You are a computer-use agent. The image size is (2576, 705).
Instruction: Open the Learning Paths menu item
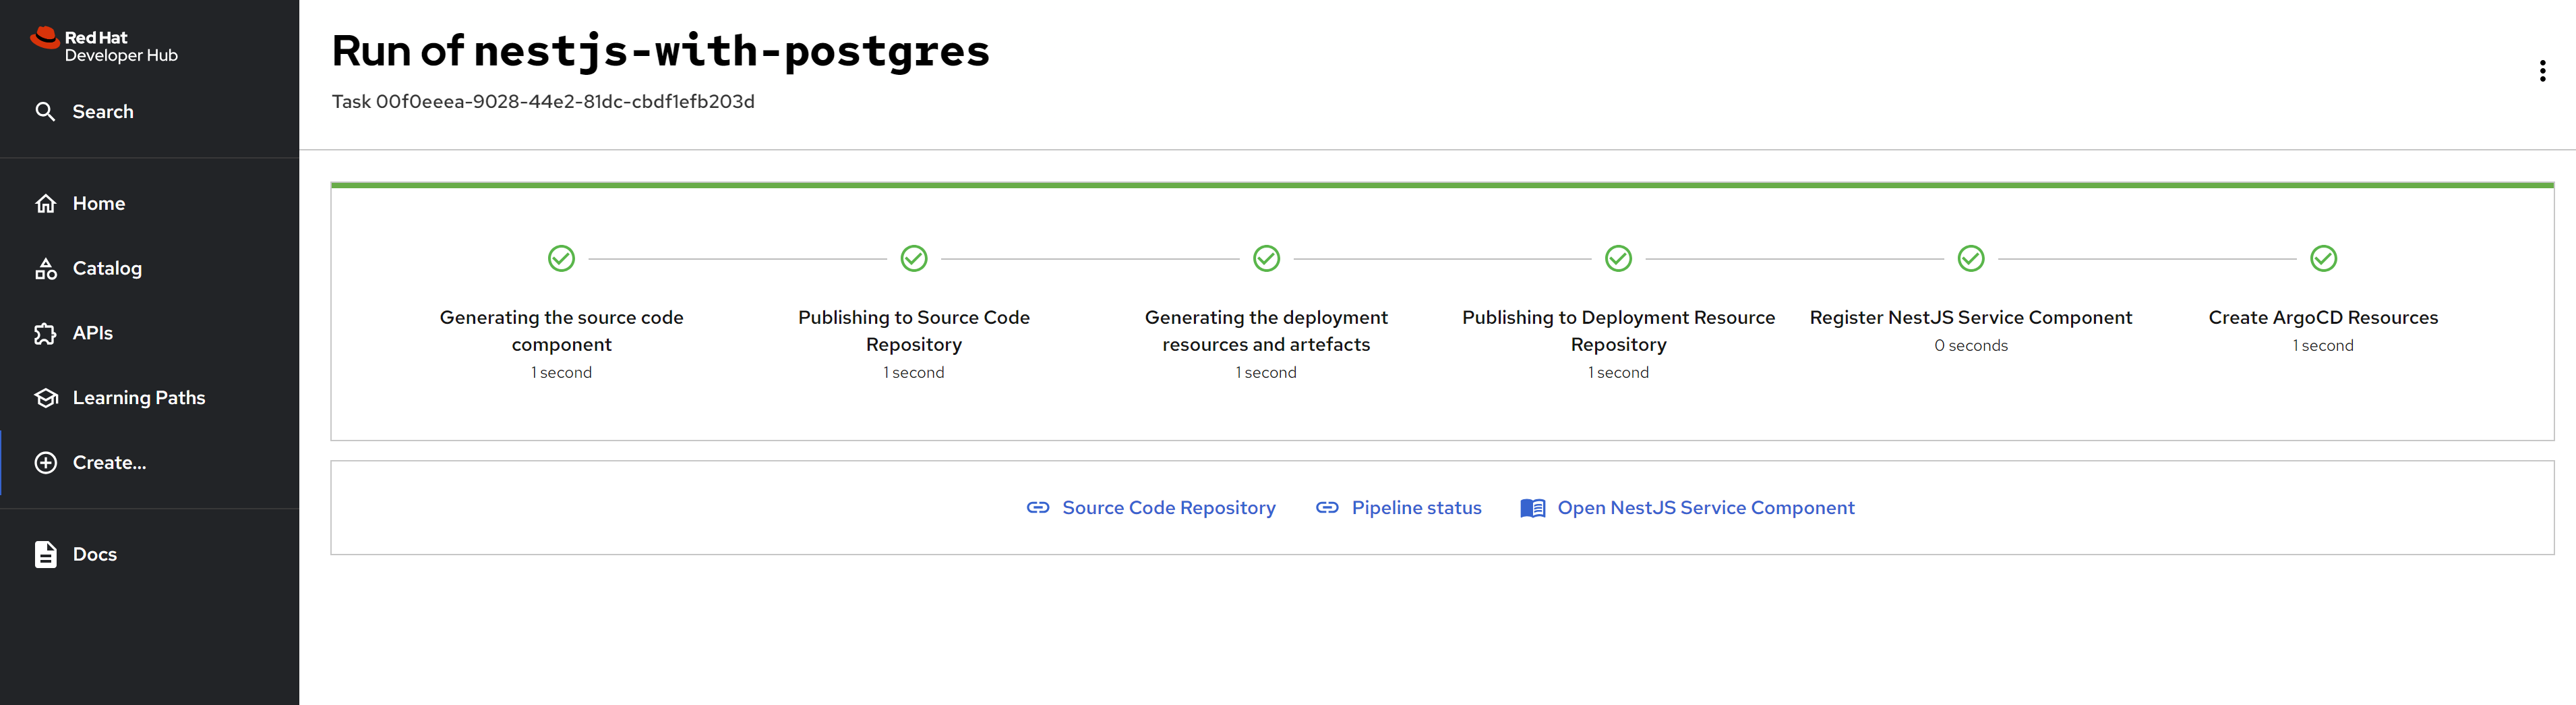(x=139, y=398)
